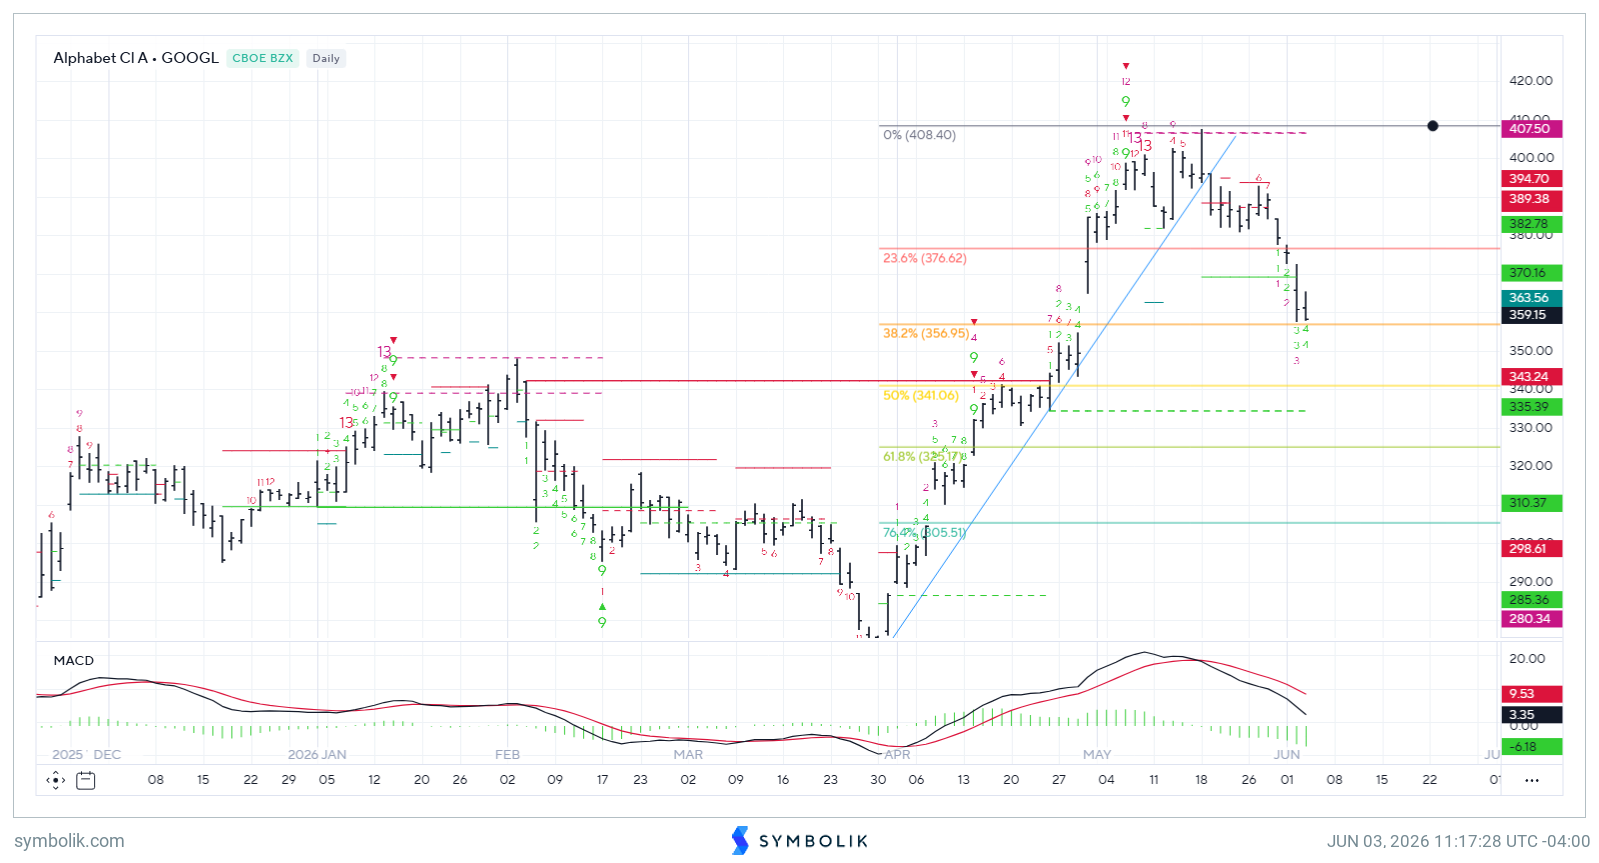This screenshot has width=1599, height=863.
Task: Click the 350.00 price axis value
Action: [x=1531, y=351]
